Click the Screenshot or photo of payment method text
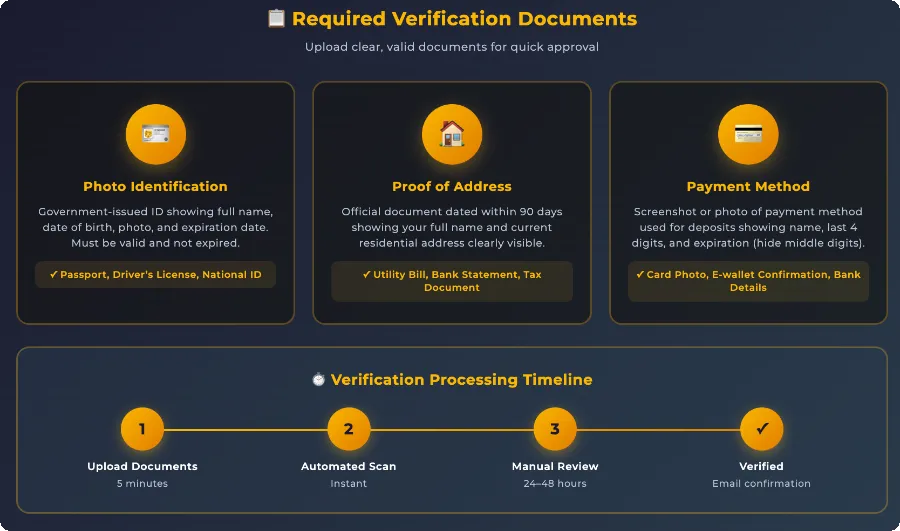 (748, 227)
